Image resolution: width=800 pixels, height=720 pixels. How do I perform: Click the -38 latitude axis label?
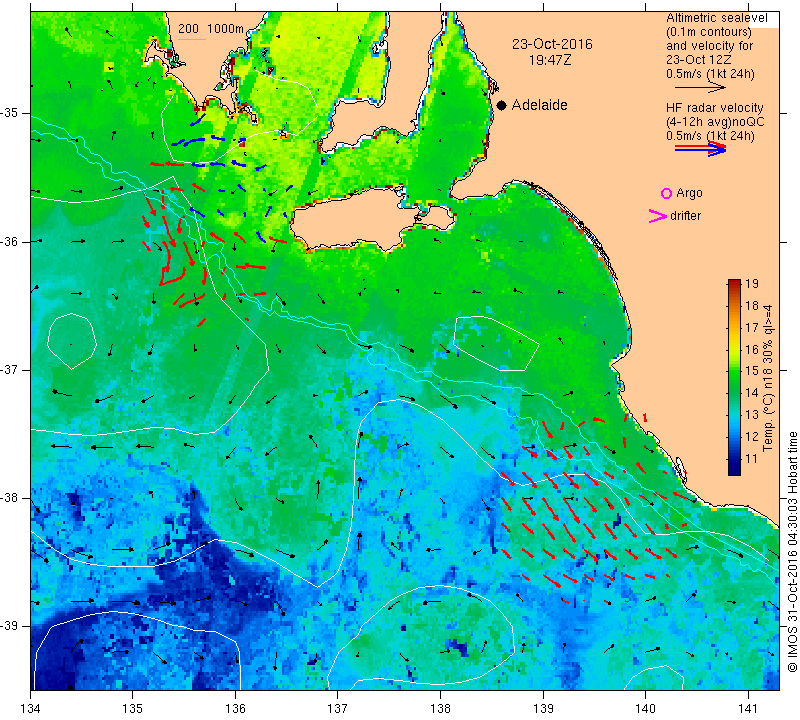pos(11,498)
